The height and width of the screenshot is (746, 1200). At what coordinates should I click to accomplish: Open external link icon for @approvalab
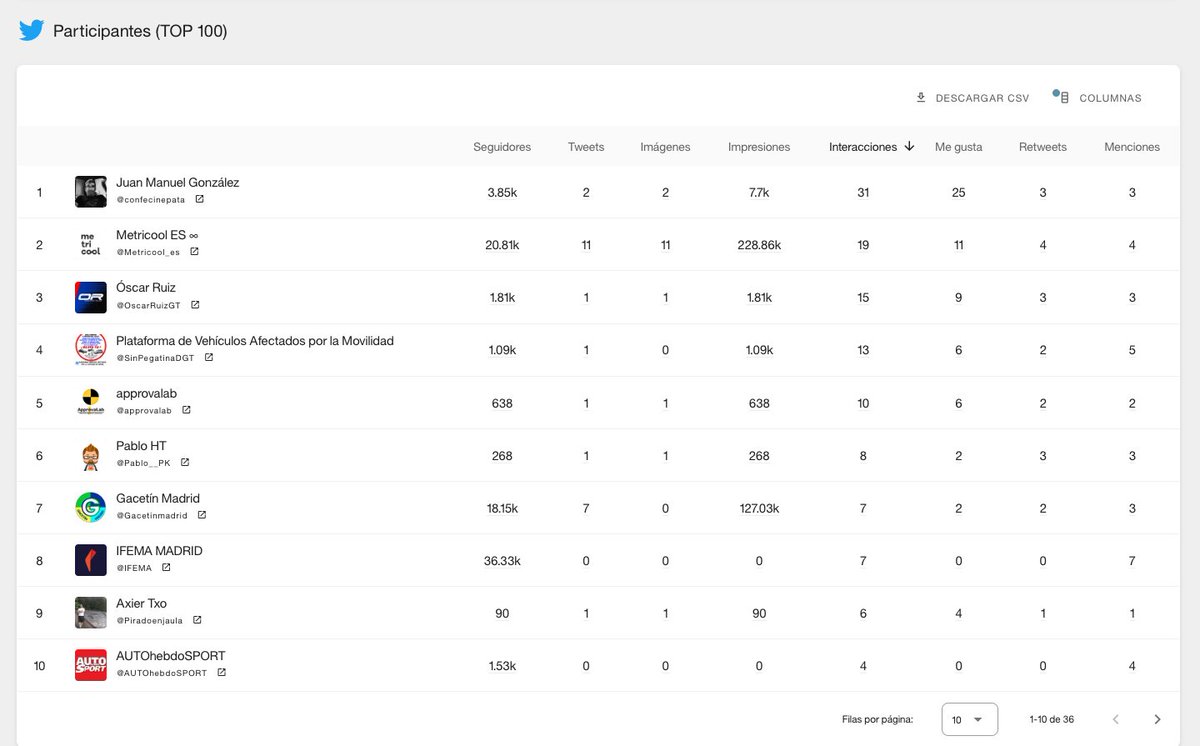[x=186, y=410]
